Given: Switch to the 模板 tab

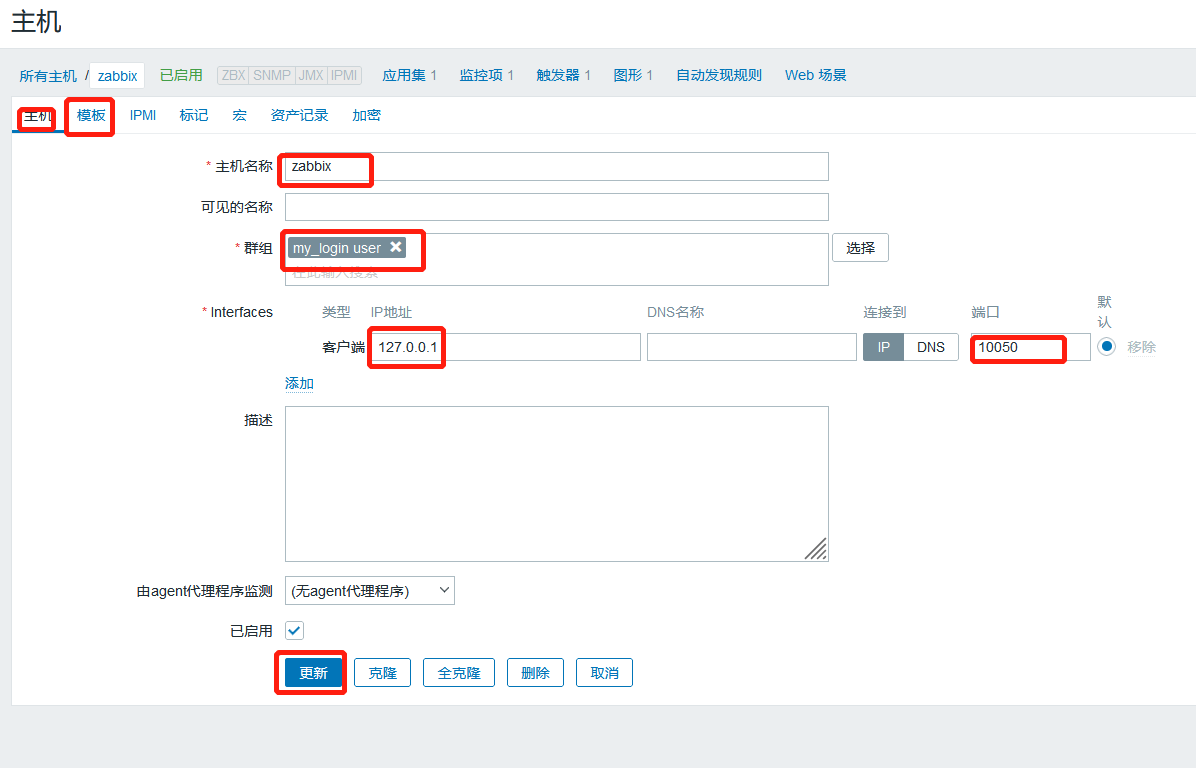Looking at the screenshot, I should tap(91, 115).
